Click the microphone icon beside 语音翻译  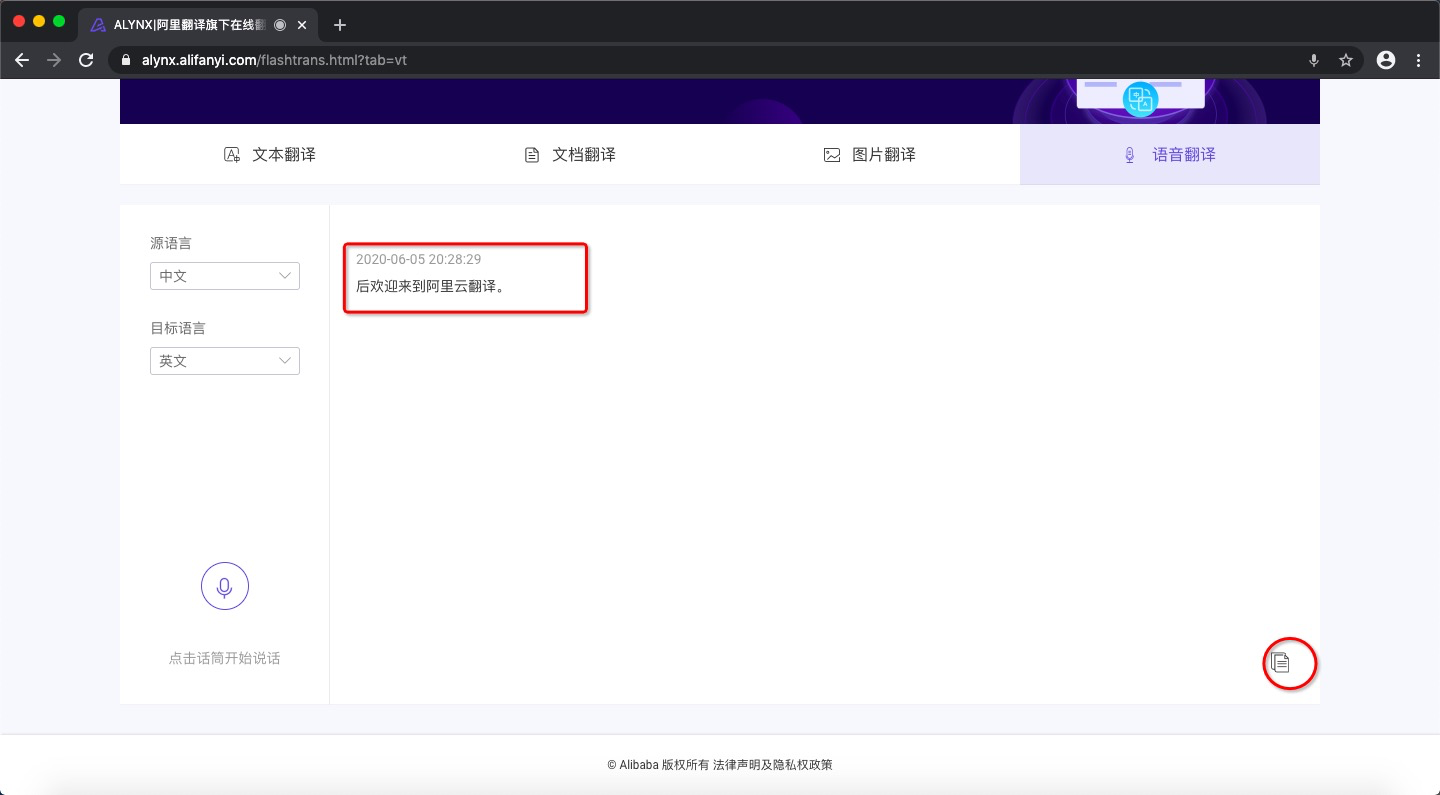(x=1130, y=155)
